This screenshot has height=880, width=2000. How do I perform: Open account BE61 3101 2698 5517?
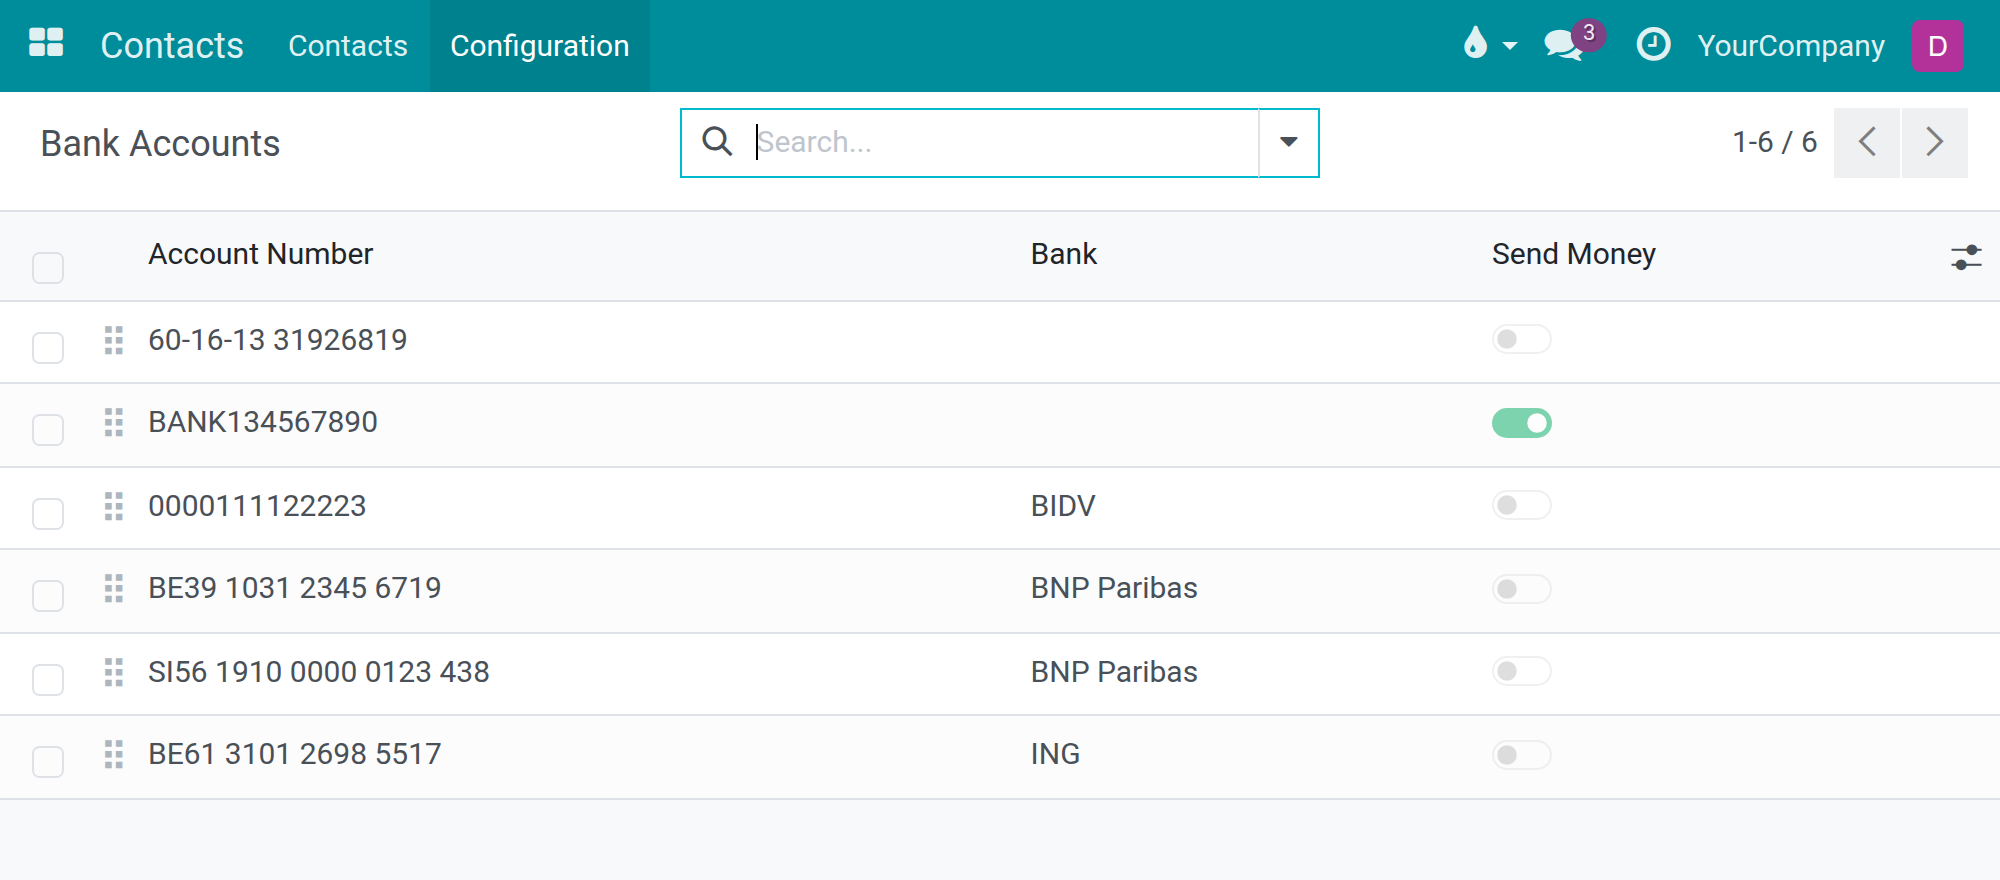(295, 754)
